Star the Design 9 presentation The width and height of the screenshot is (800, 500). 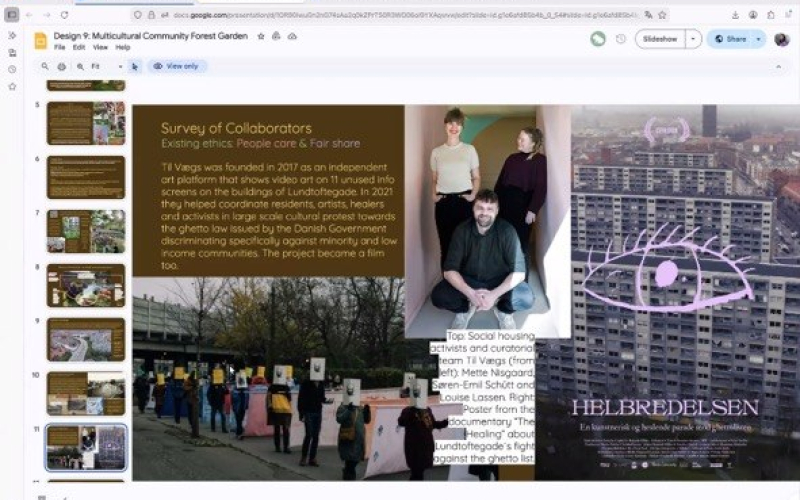[261, 36]
